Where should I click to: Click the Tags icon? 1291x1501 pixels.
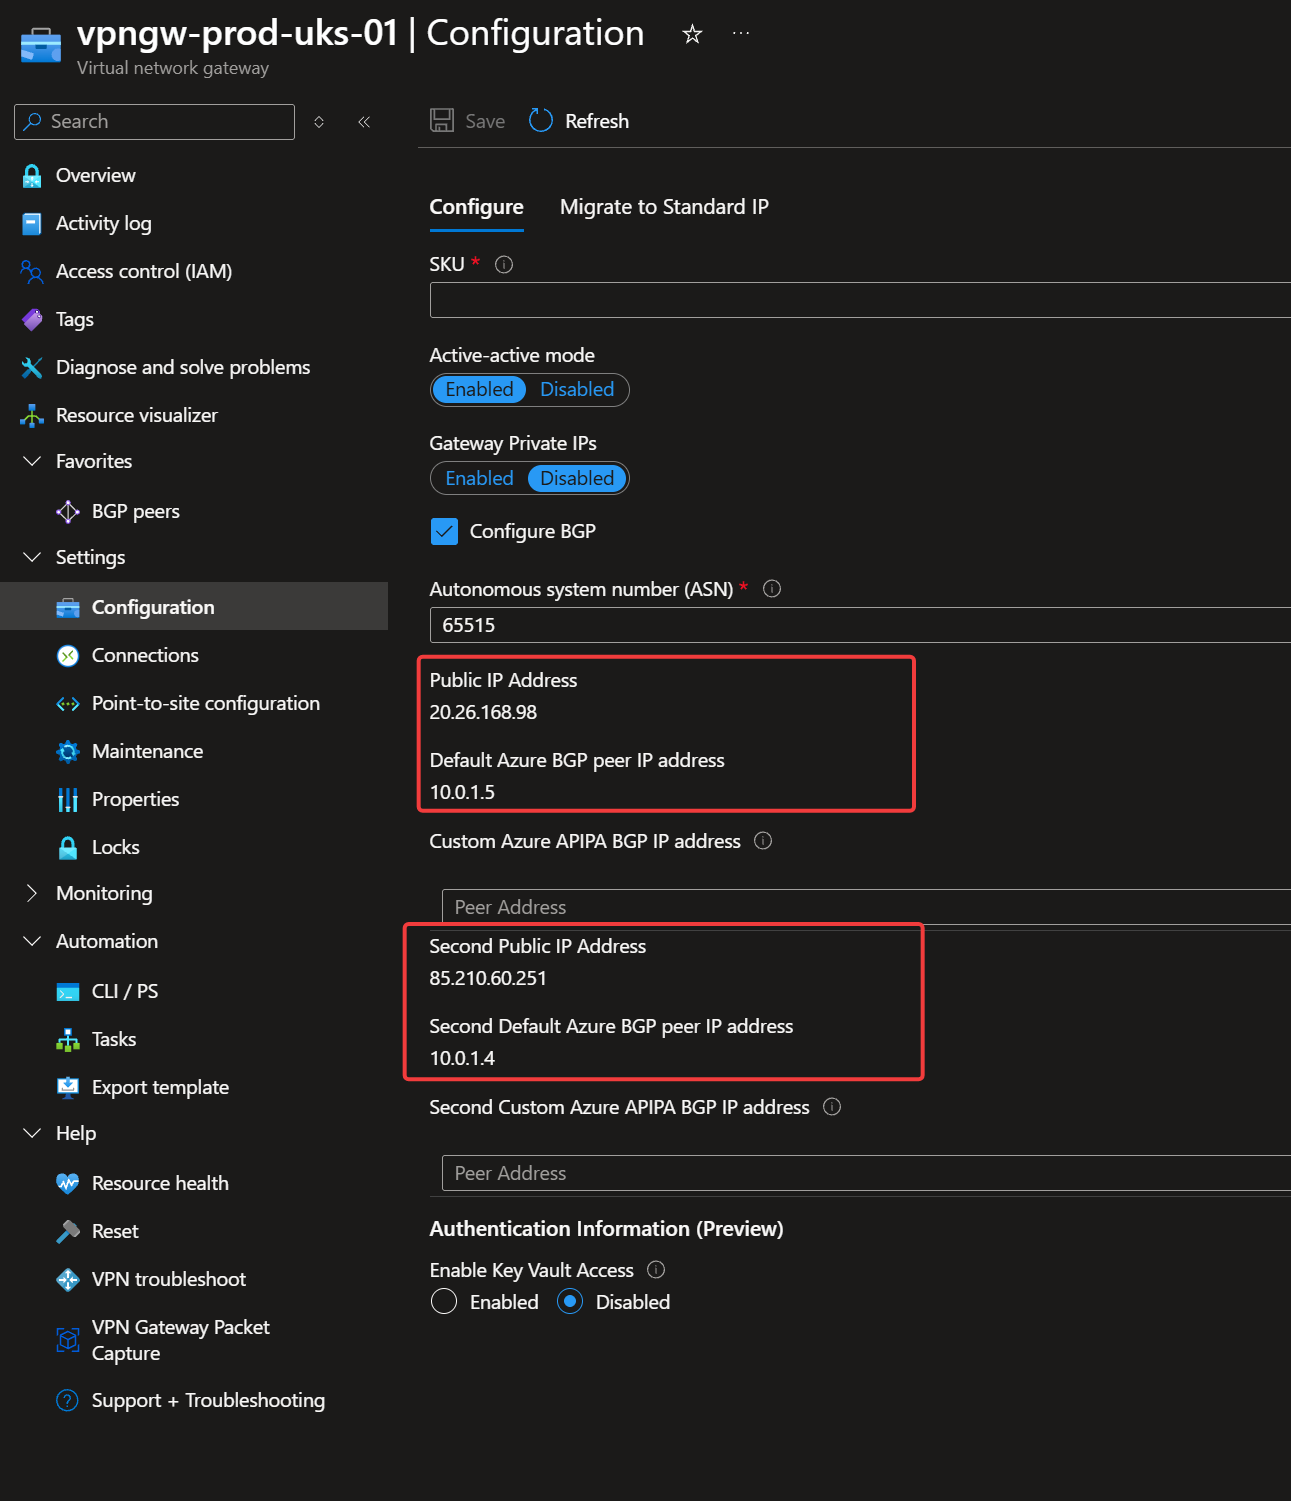coord(32,320)
